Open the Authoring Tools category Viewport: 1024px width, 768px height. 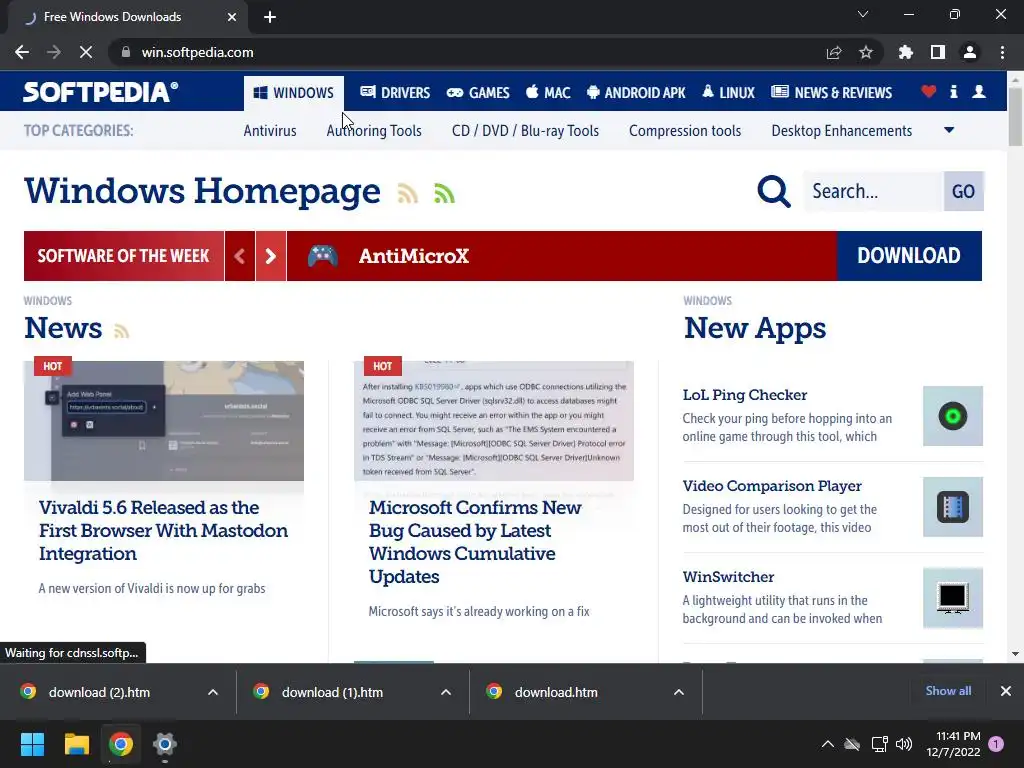(374, 131)
